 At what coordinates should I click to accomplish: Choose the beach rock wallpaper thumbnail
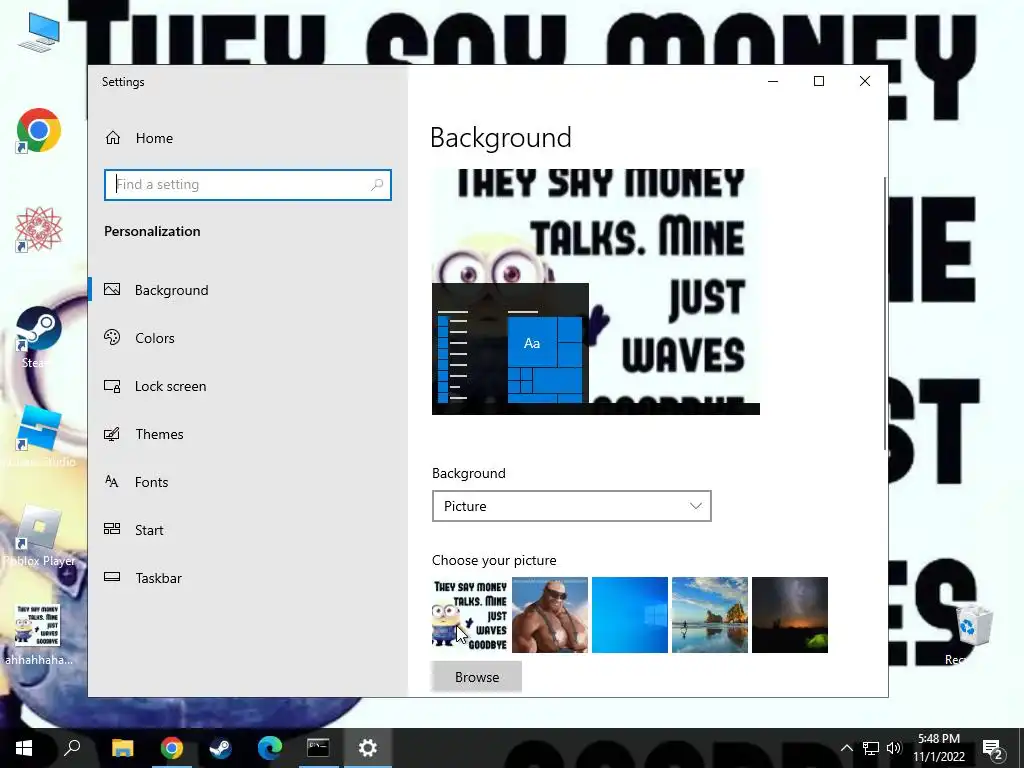(710, 615)
